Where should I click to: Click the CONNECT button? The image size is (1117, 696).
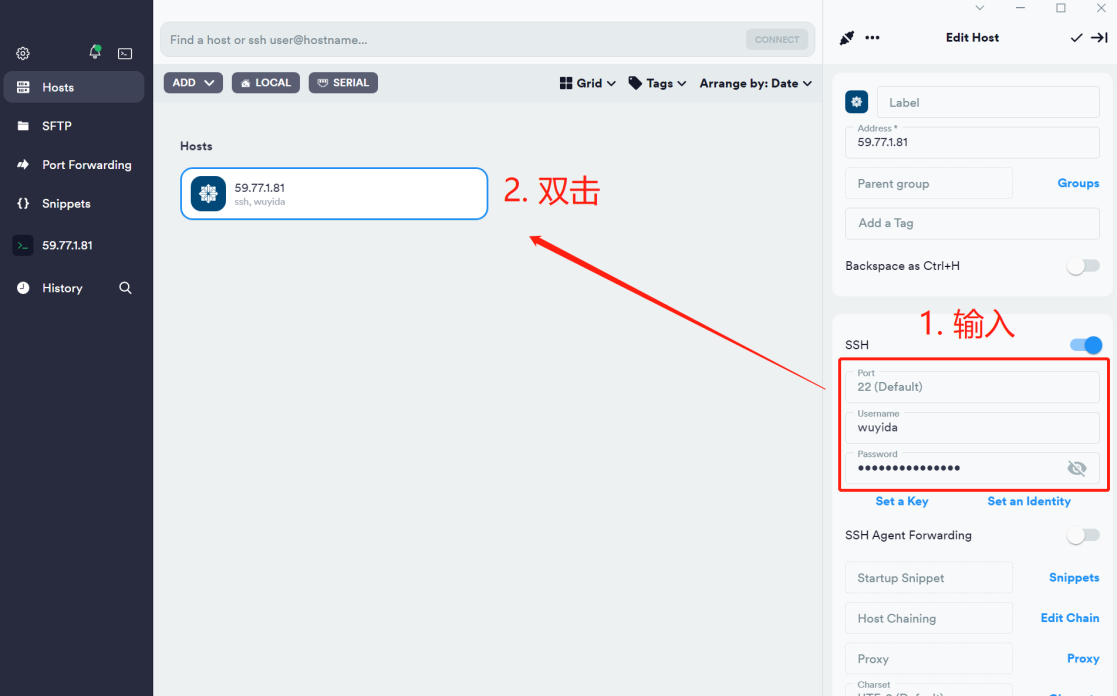[x=776, y=40]
